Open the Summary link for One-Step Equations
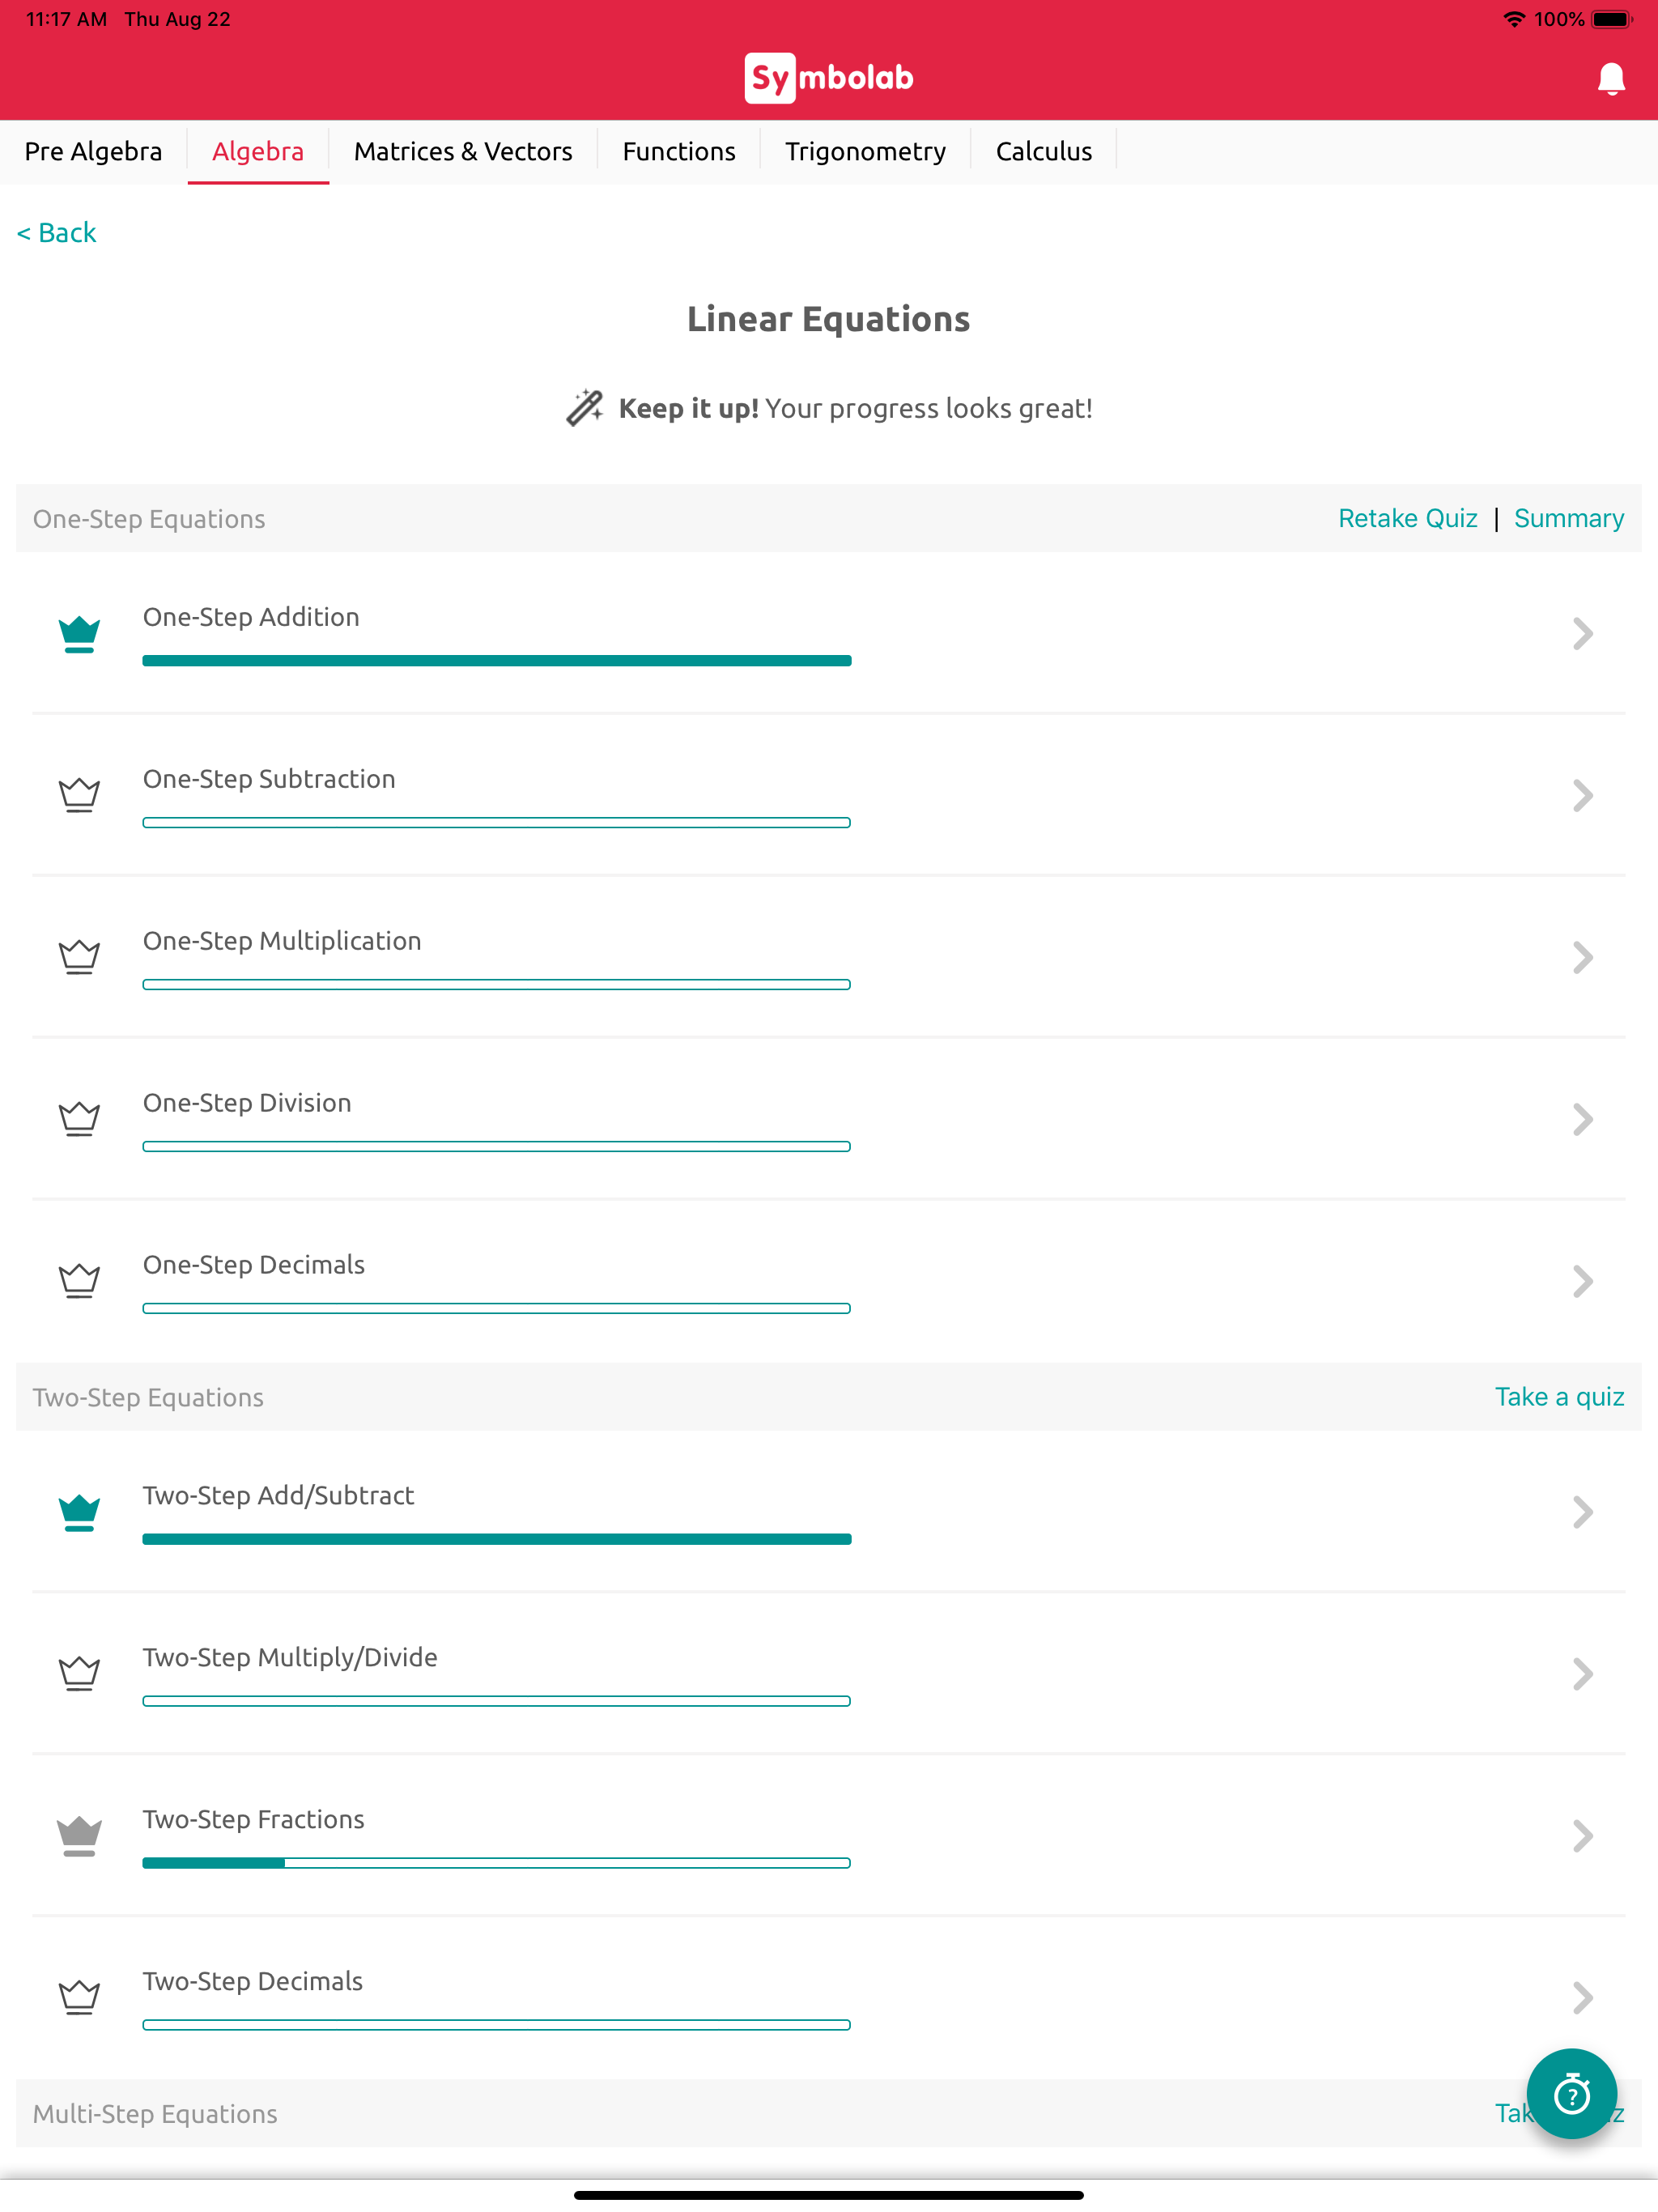Screen dimensions: 1658x2212 click(1568, 518)
